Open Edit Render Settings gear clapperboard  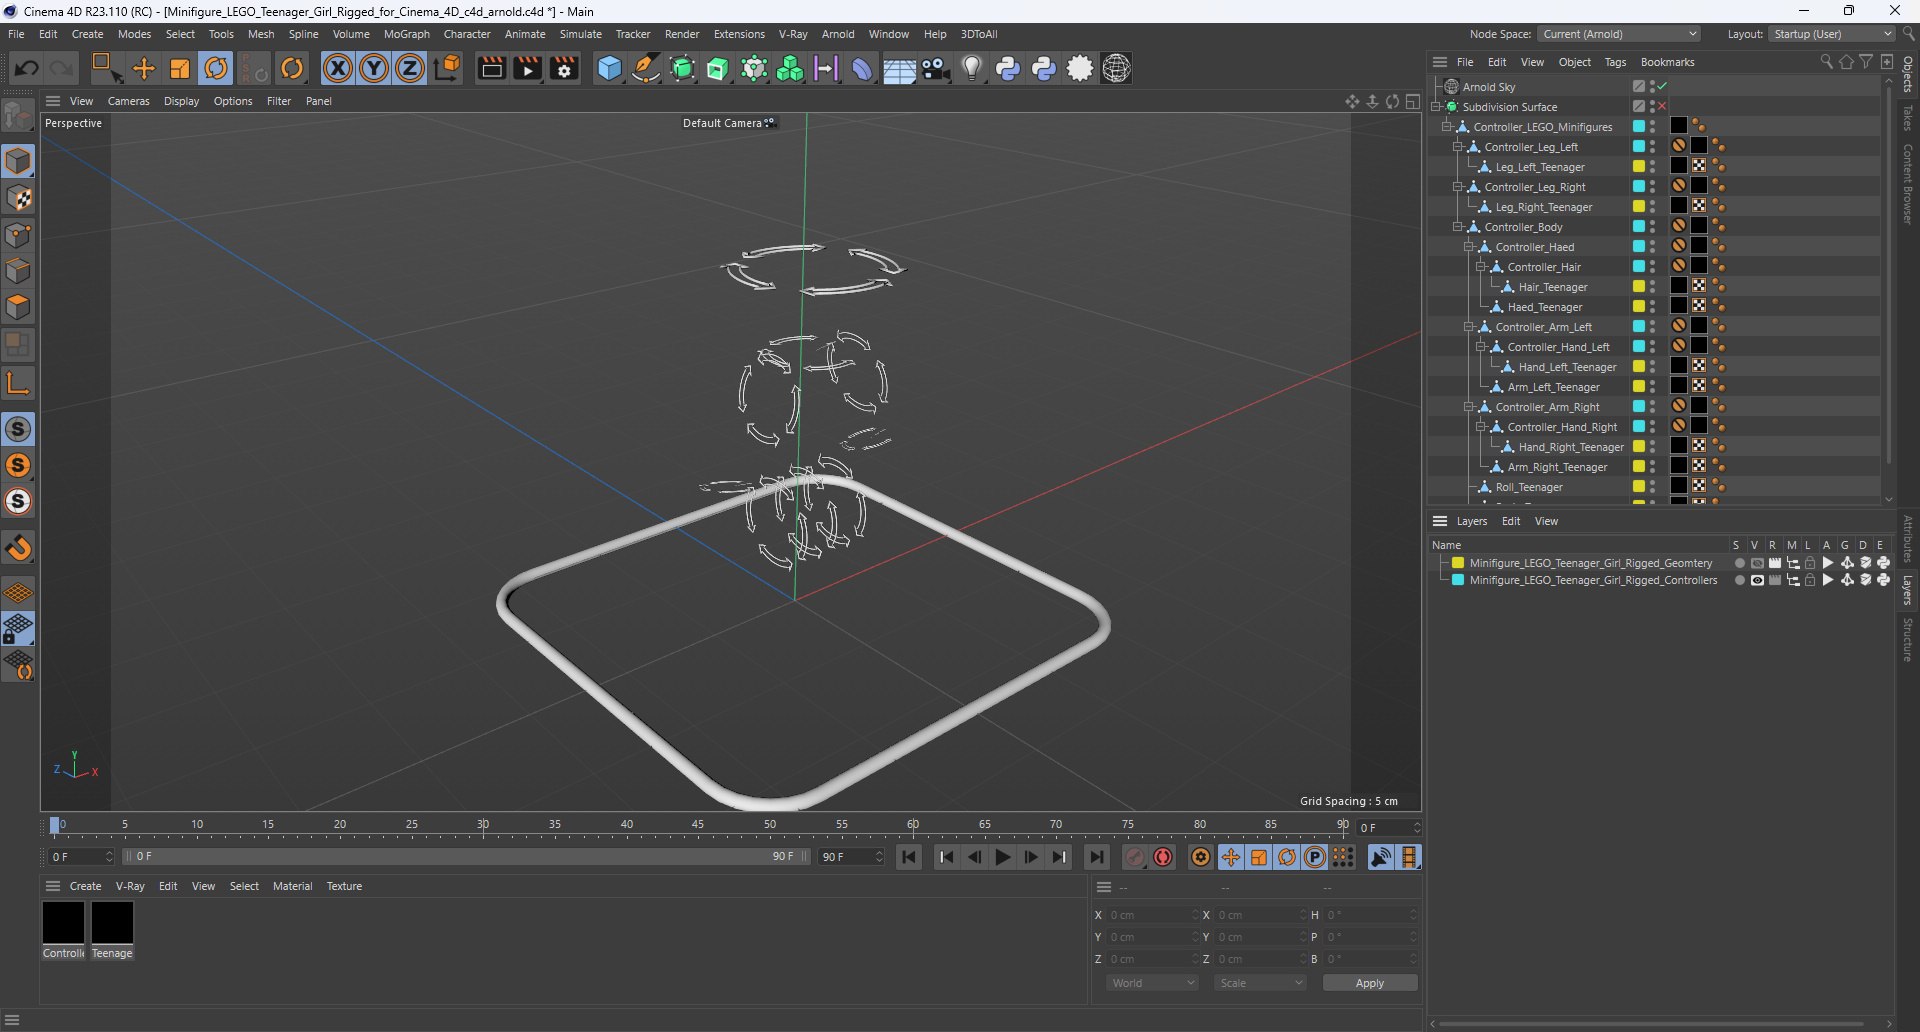click(564, 68)
